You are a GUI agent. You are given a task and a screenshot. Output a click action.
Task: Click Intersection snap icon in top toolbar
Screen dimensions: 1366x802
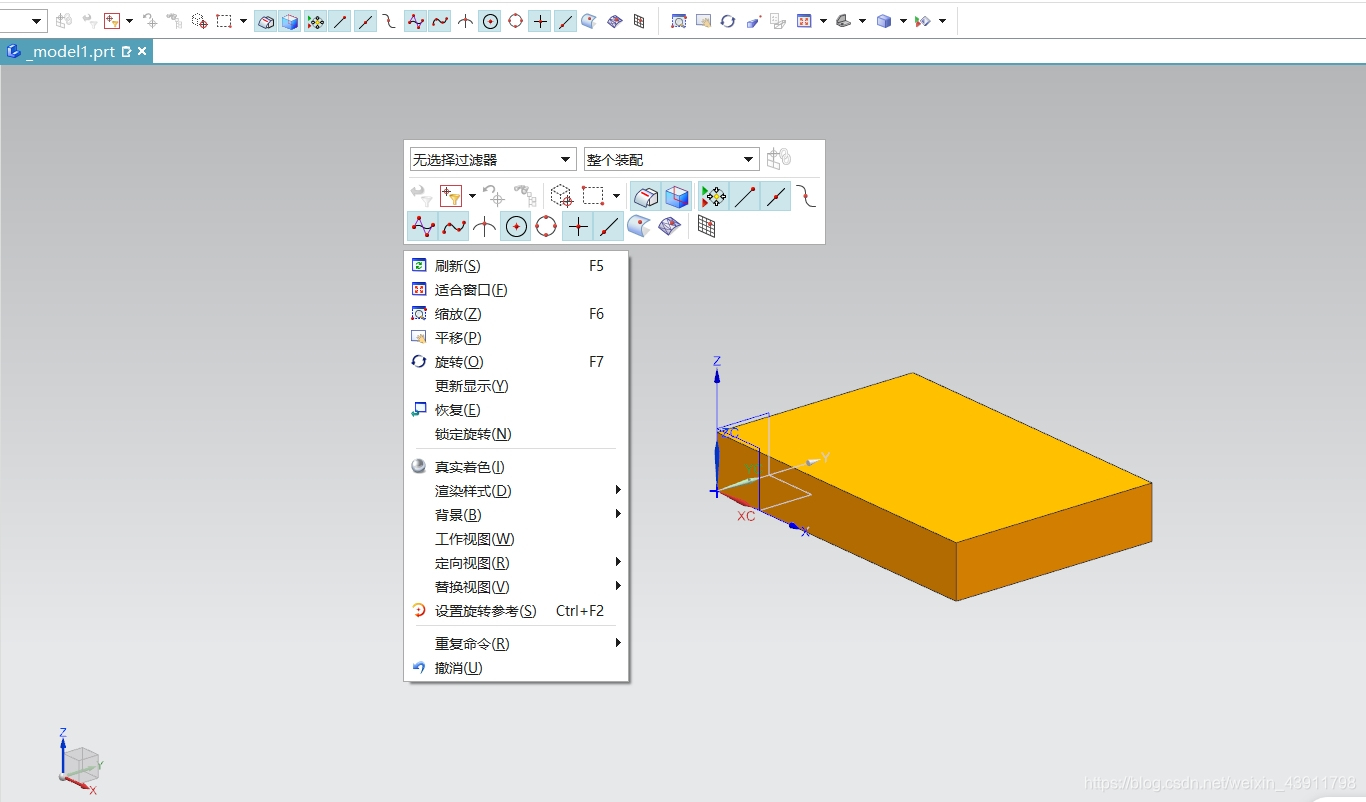coord(465,20)
